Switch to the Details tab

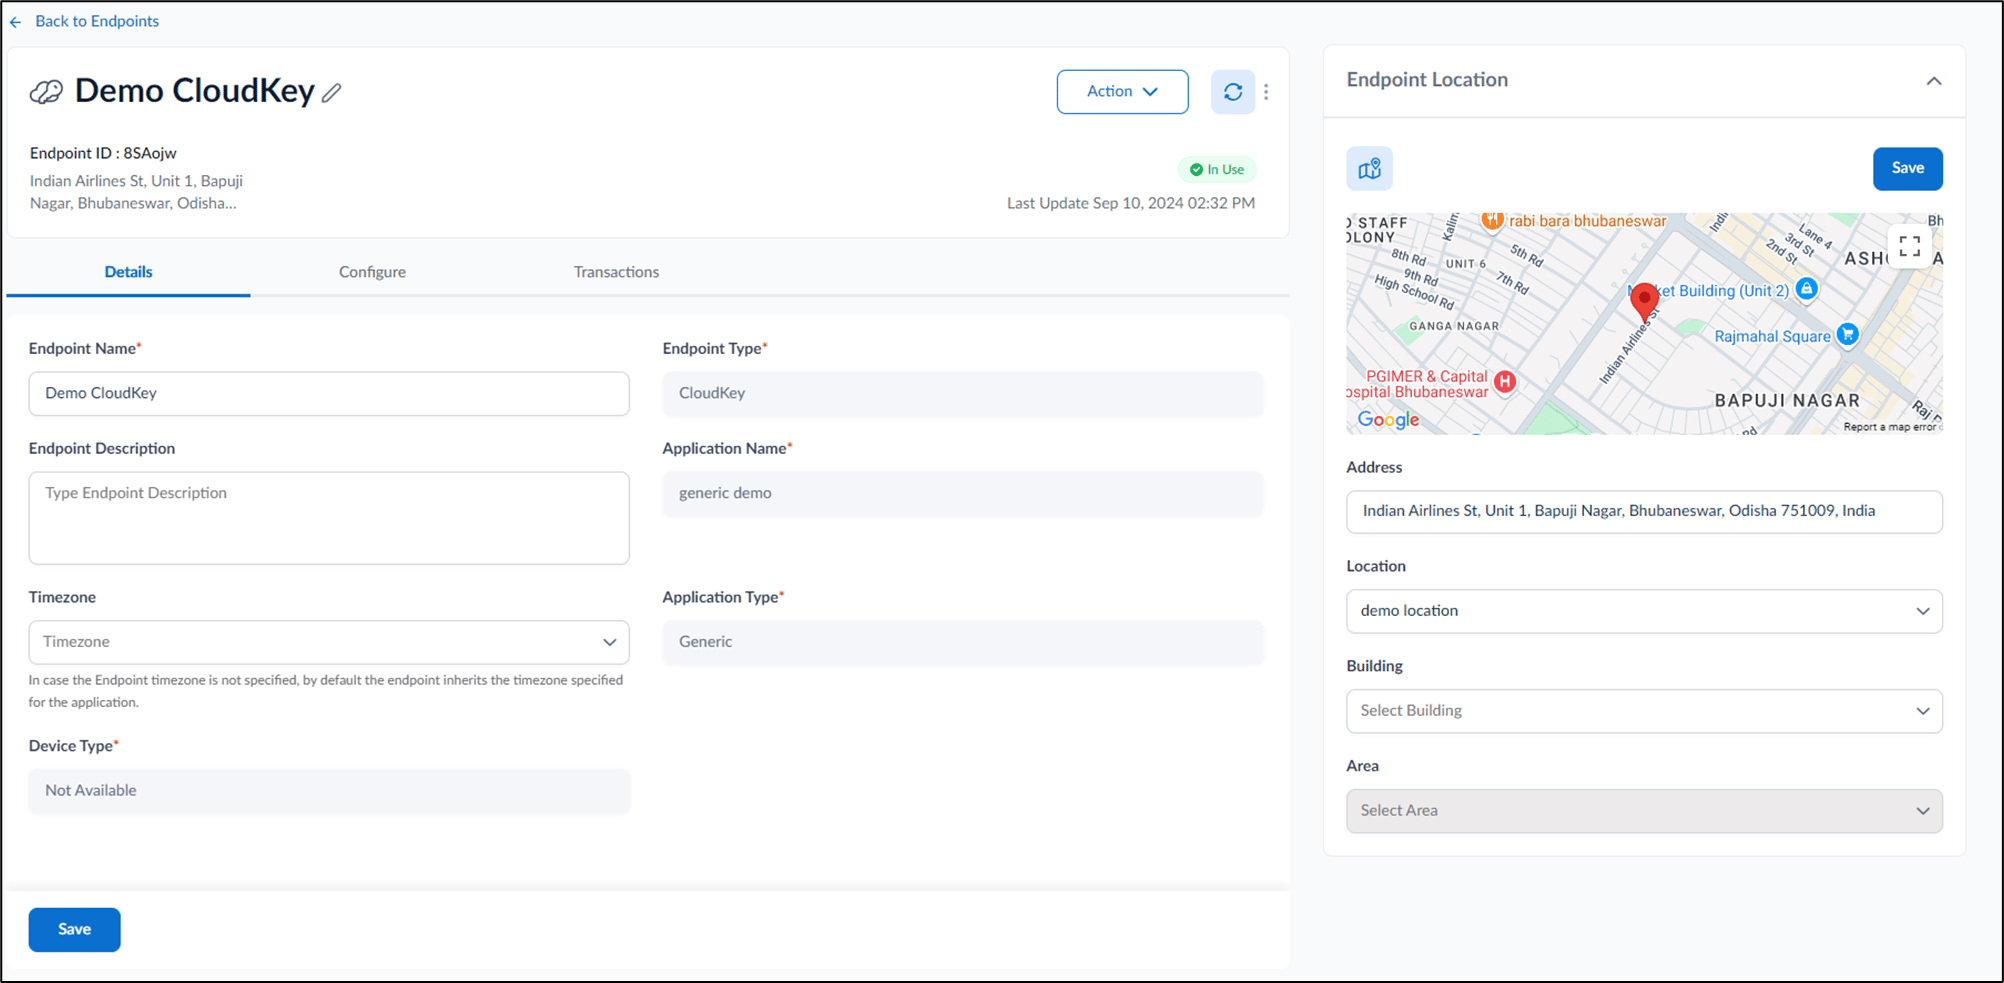129,272
